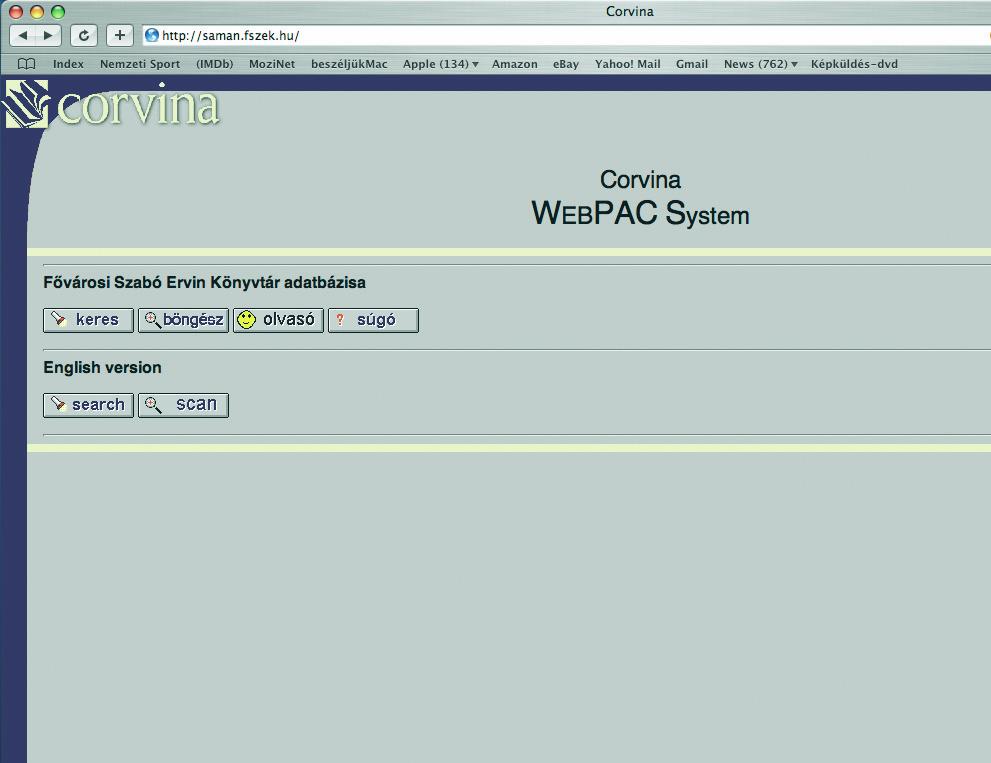Screen dimensions: 991x763
Task: Click the browser forward arrow button
Action: tap(48, 35)
